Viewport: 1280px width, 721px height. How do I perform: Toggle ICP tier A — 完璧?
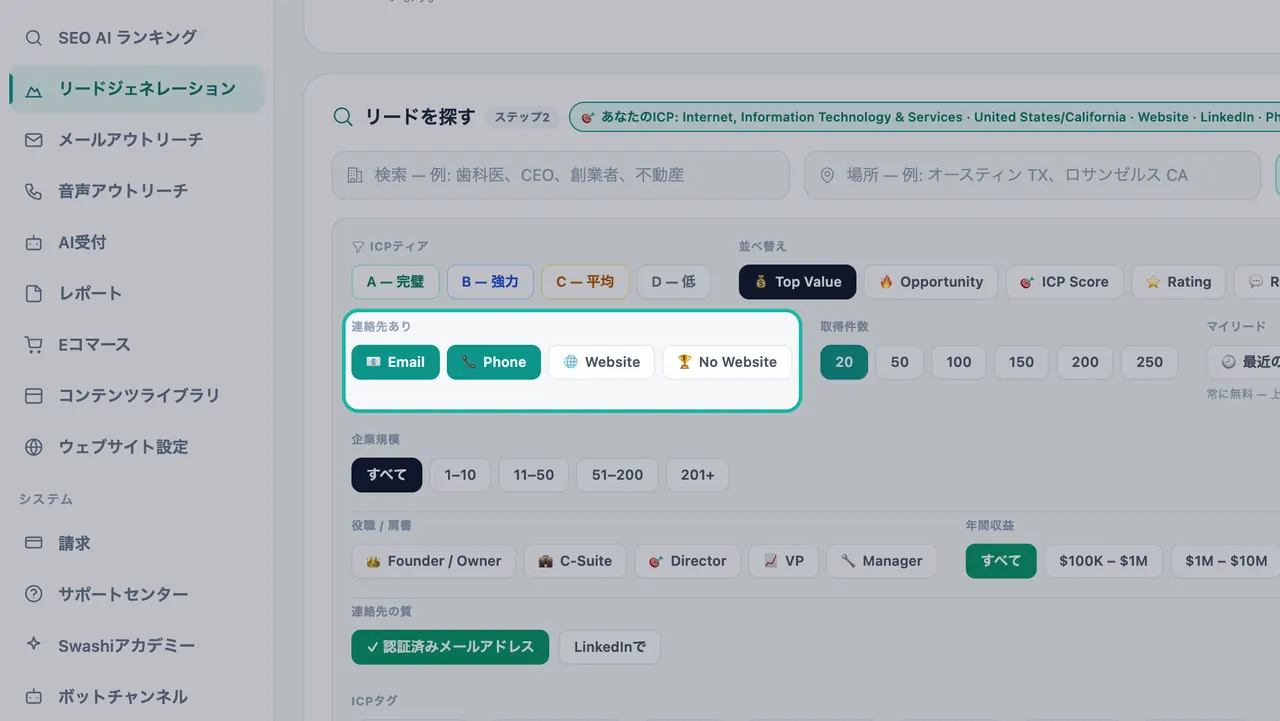click(x=395, y=282)
